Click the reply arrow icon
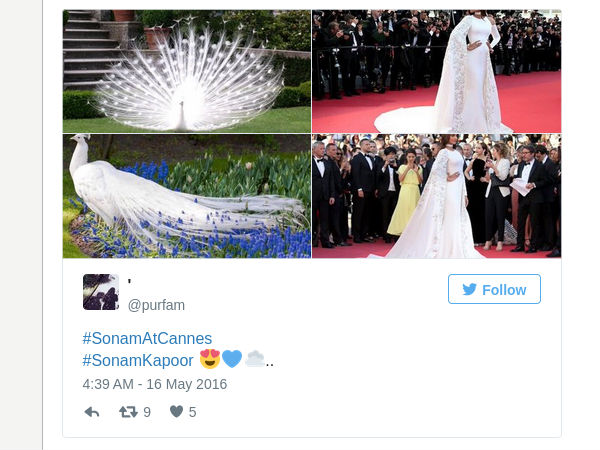The height and width of the screenshot is (450, 600). pos(92,412)
